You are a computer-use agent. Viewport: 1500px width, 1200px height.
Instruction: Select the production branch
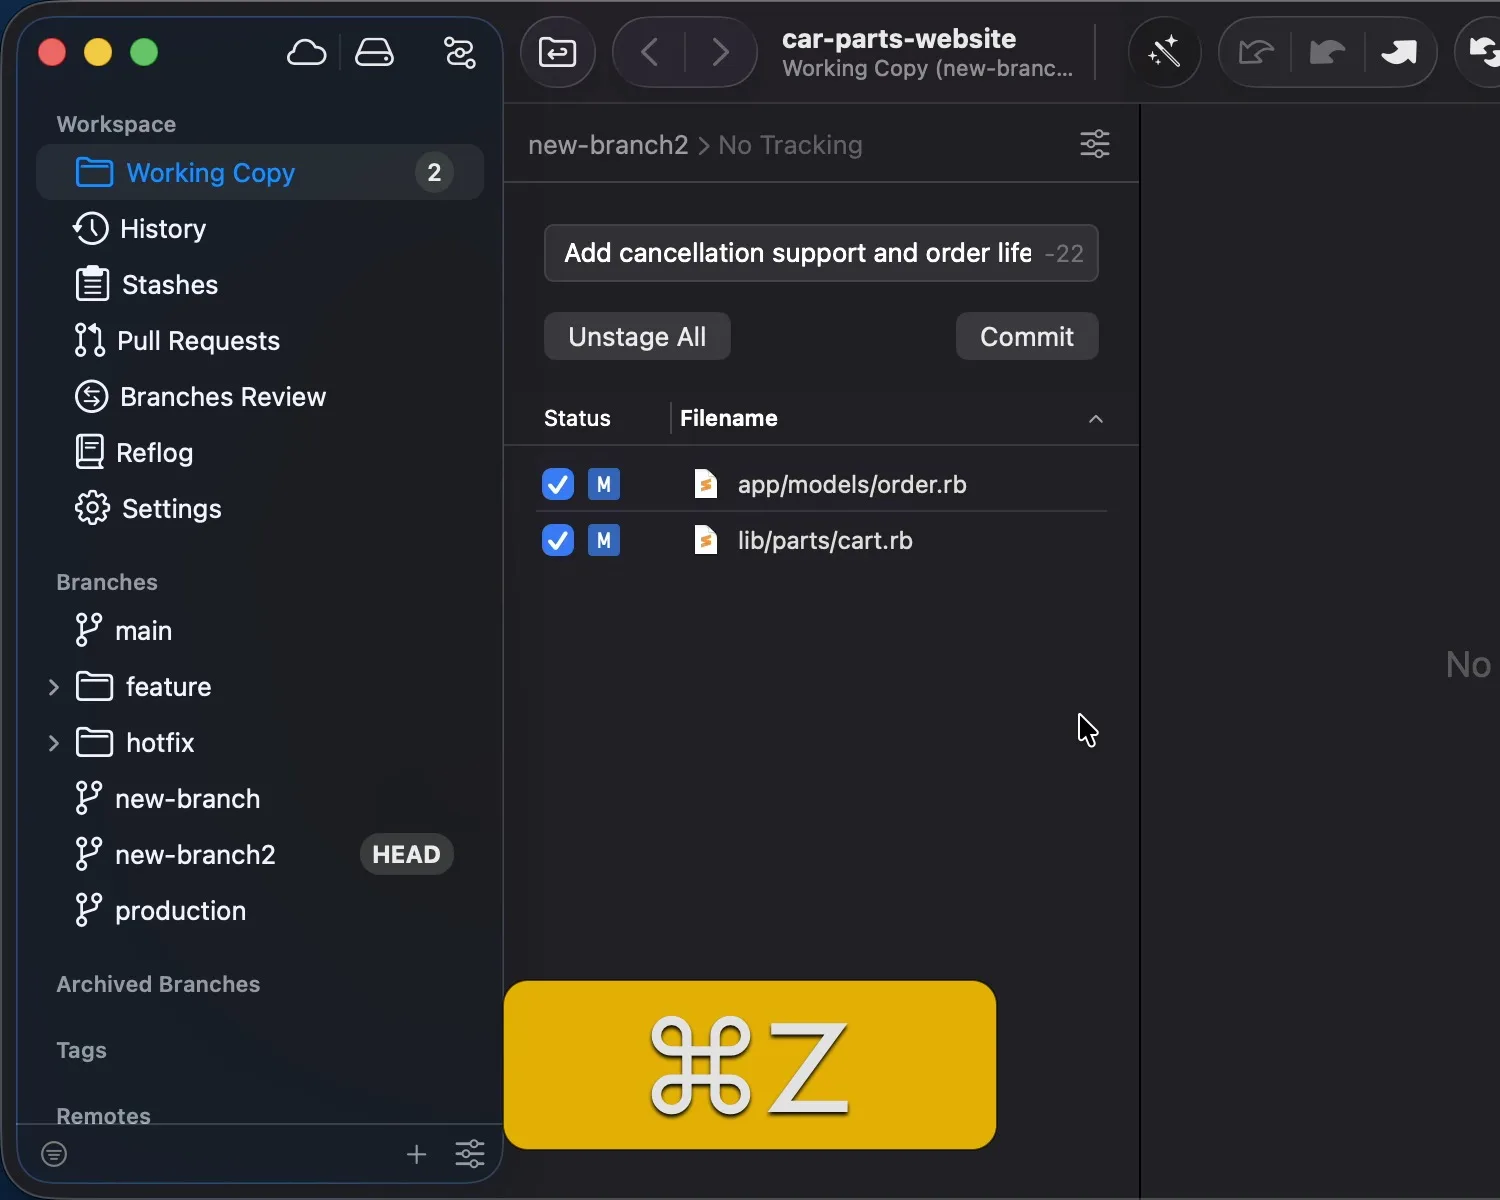tap(260, 911)
